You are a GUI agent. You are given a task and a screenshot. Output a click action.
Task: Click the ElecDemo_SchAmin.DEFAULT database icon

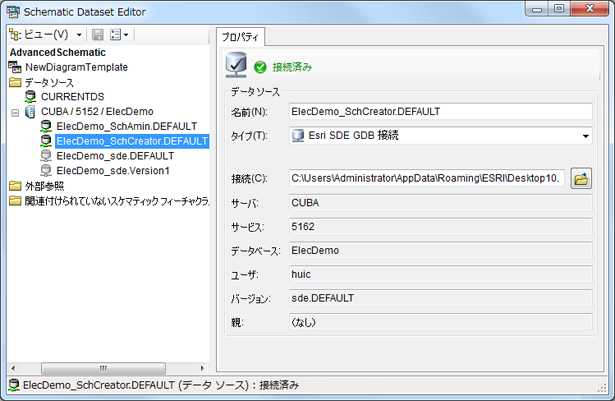[x=46, y=126]
